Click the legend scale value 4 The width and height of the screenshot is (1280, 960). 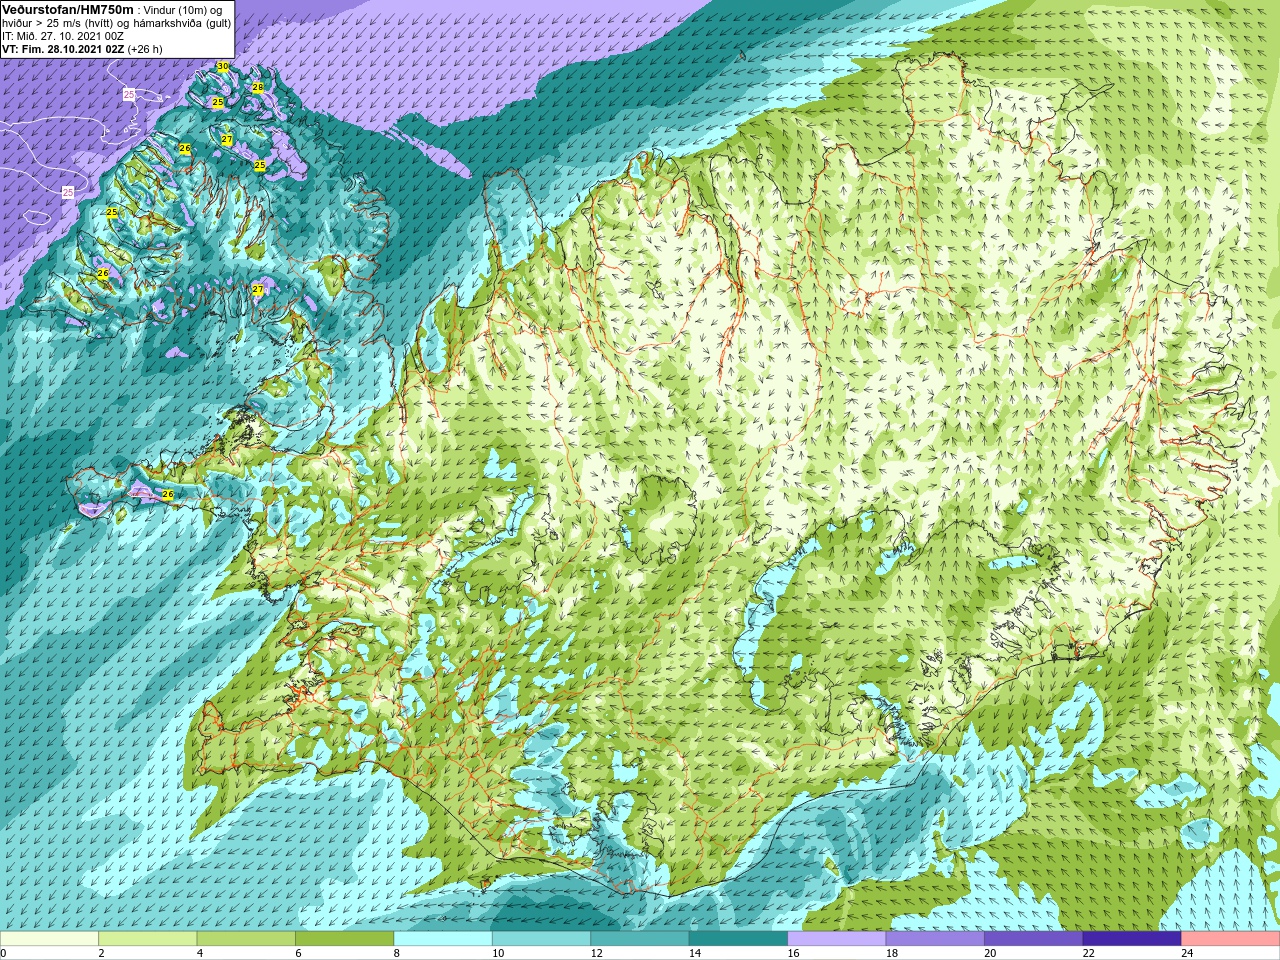tap(200, 954)
